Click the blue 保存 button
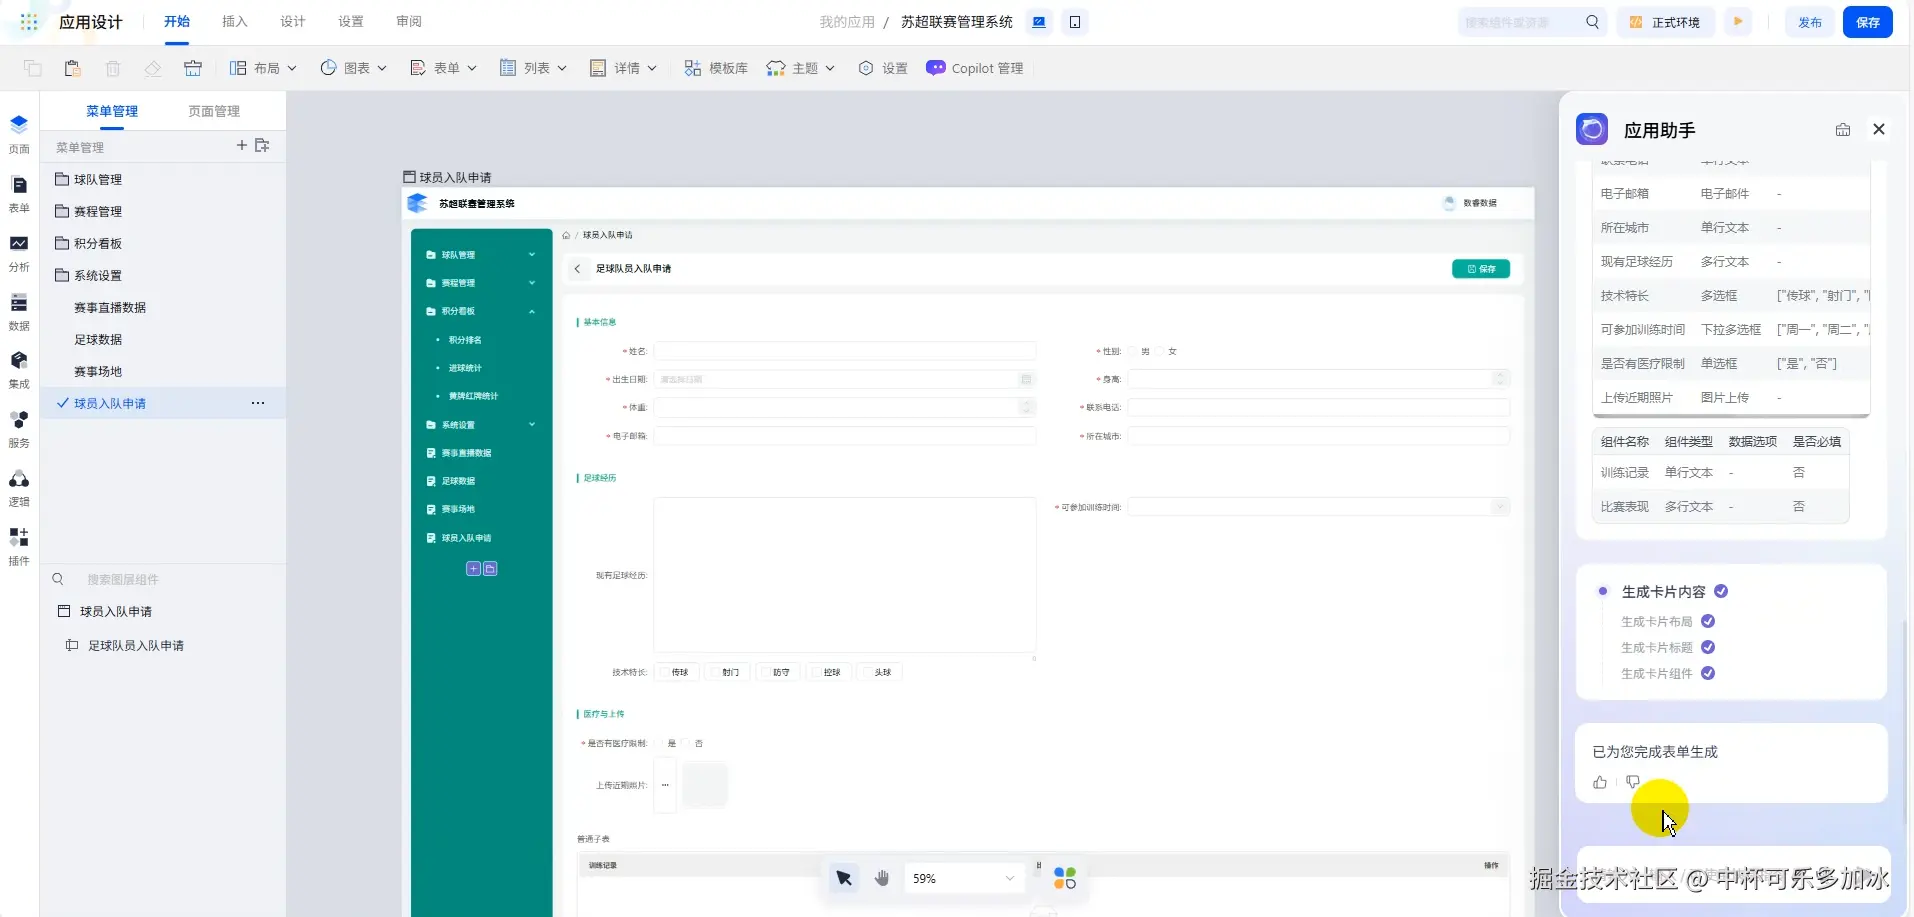Image resolution: width=1914 pixels, height=917 pixels. 1867,22
